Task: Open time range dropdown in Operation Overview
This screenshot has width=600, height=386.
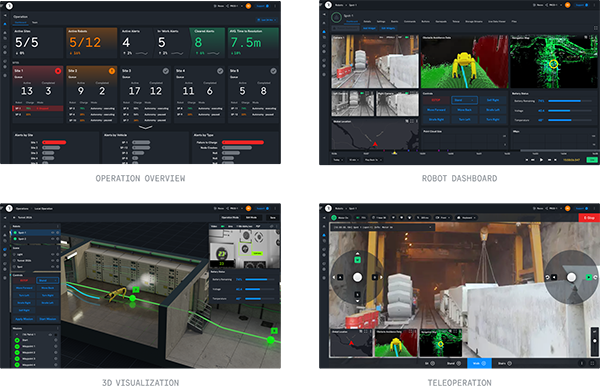Action: 266,20
